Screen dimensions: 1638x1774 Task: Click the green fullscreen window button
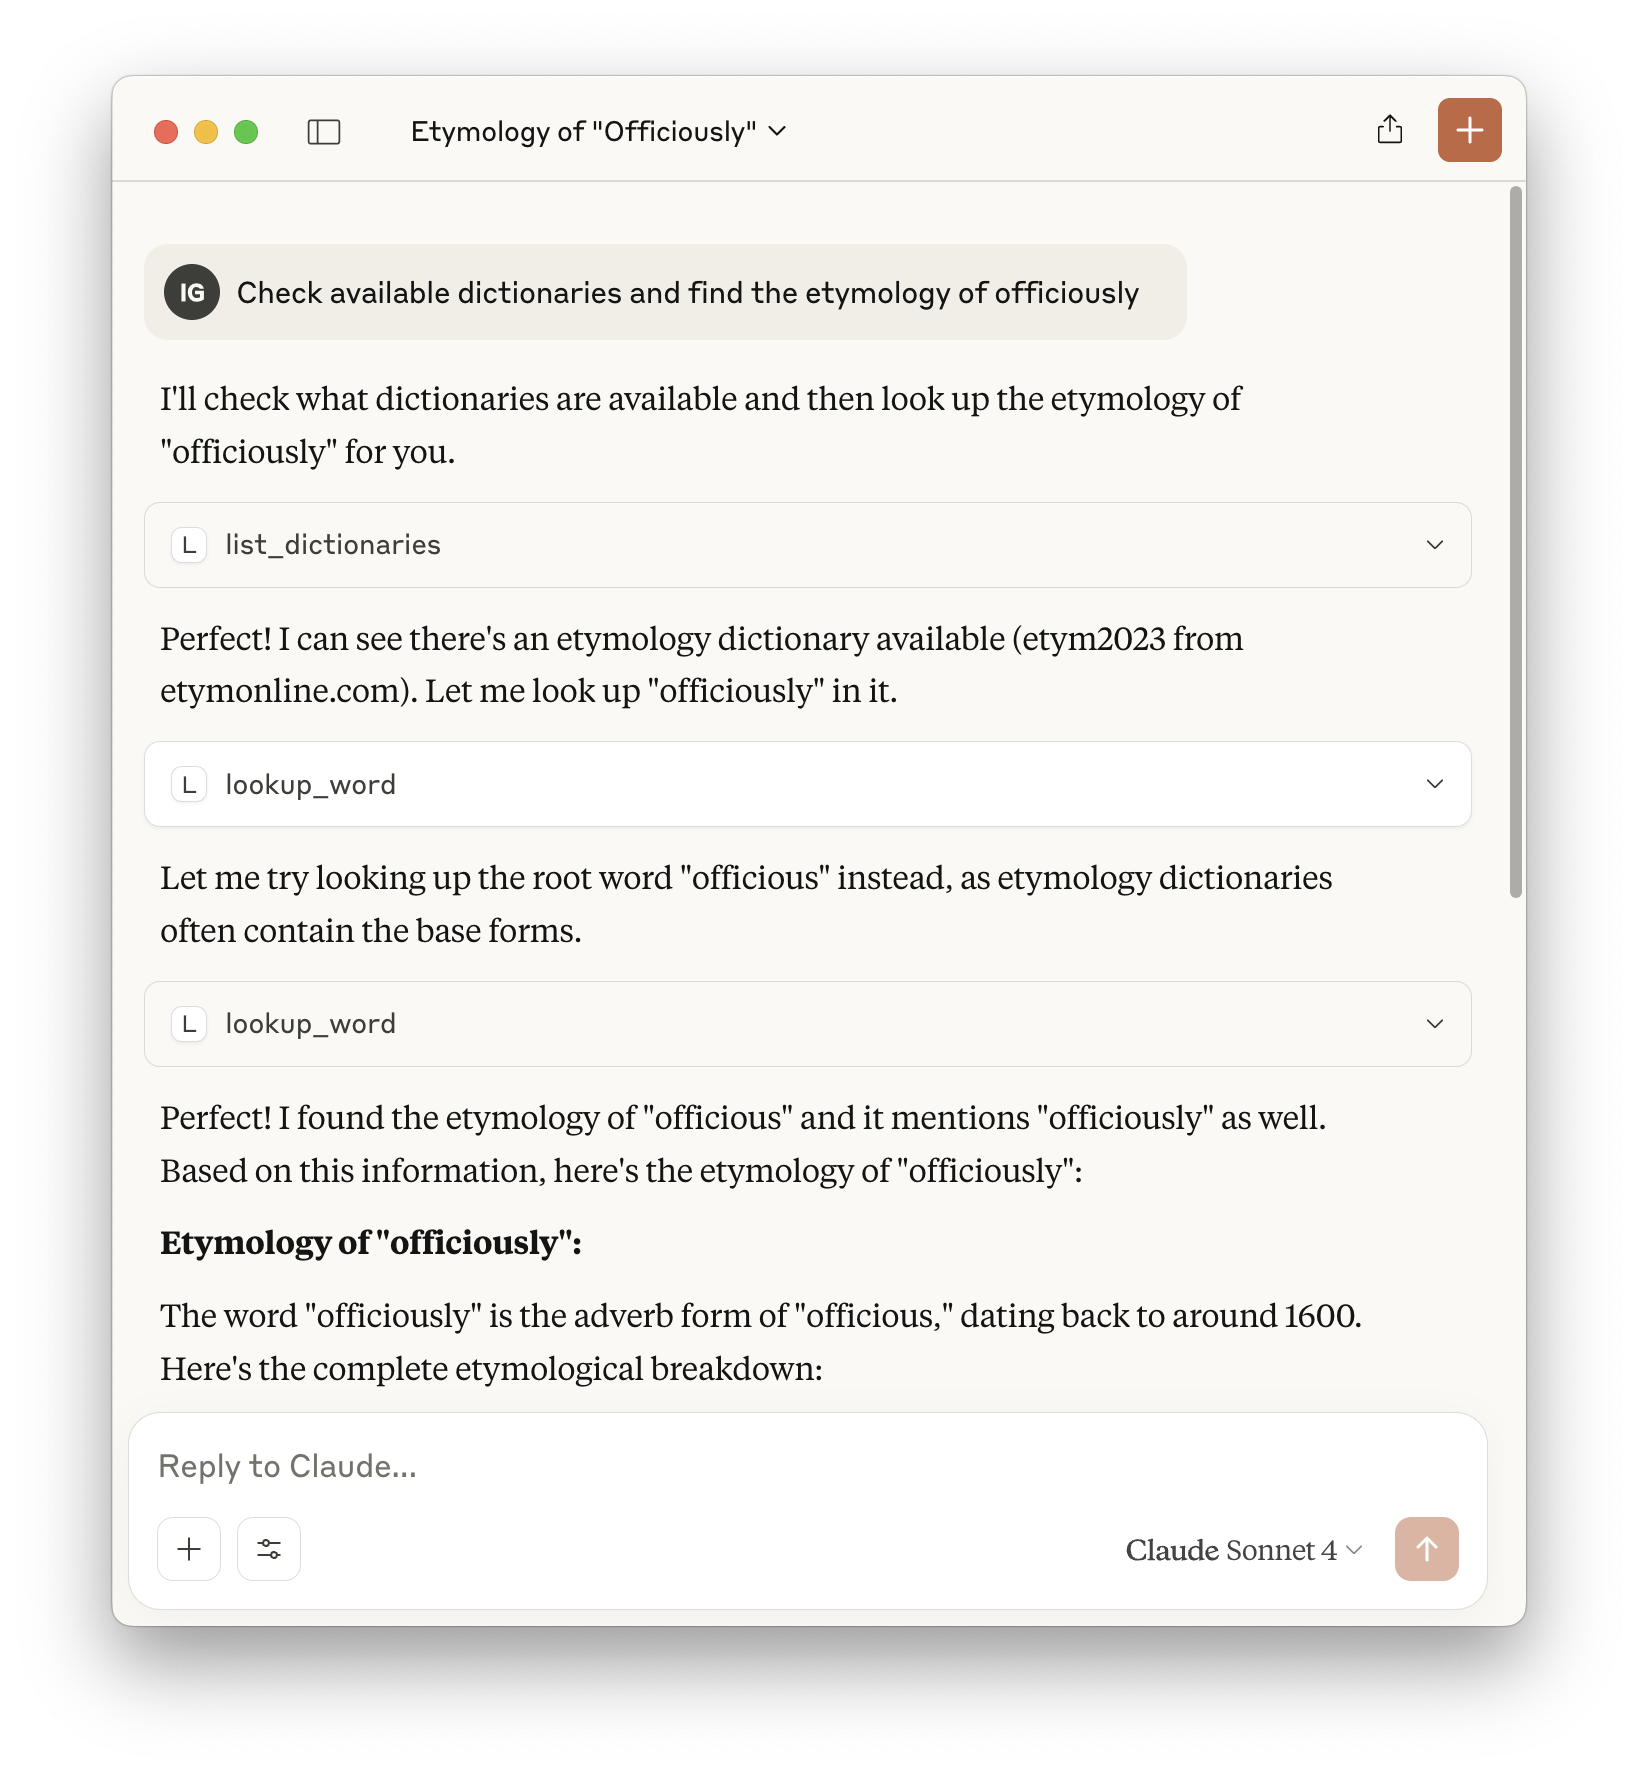tap(246, 132)
